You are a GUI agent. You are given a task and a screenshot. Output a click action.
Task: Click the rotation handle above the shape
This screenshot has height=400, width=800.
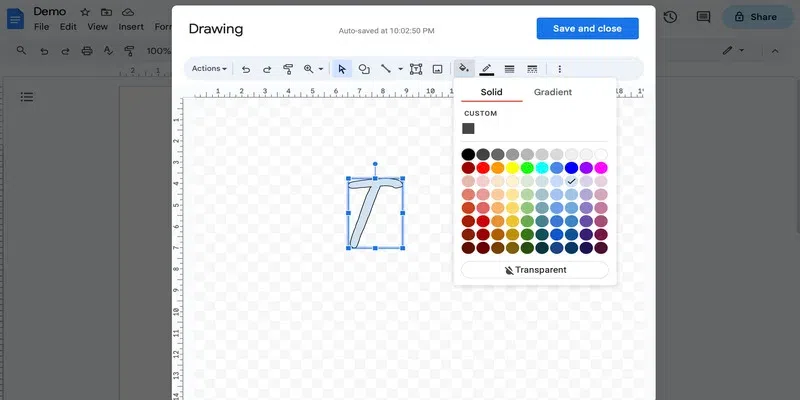[375, 163]
